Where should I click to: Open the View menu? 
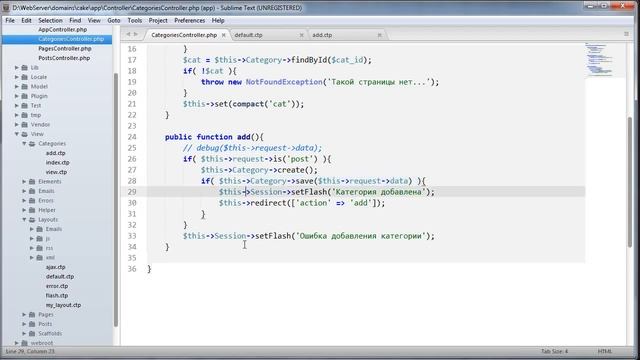click(x=94, y=20)
